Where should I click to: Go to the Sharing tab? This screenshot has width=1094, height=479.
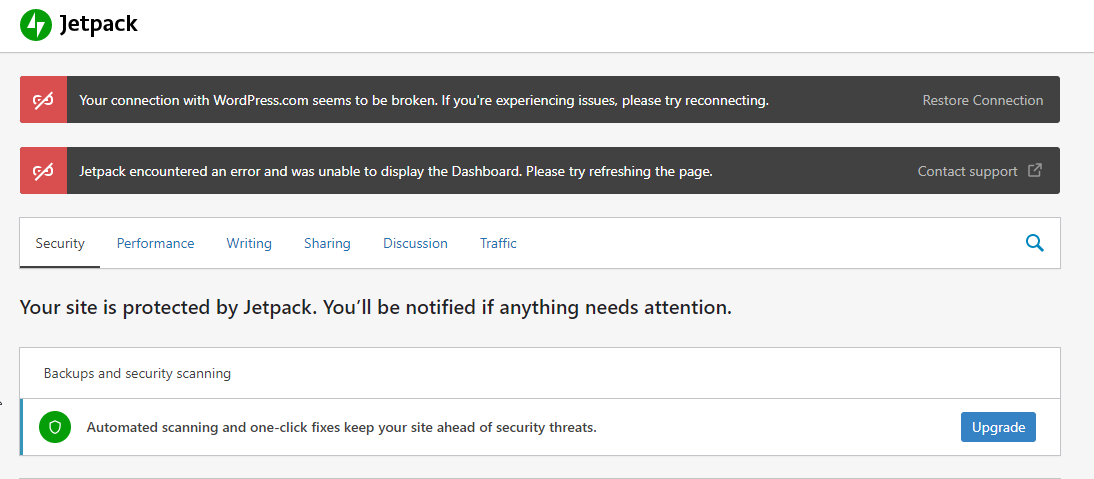327,243
